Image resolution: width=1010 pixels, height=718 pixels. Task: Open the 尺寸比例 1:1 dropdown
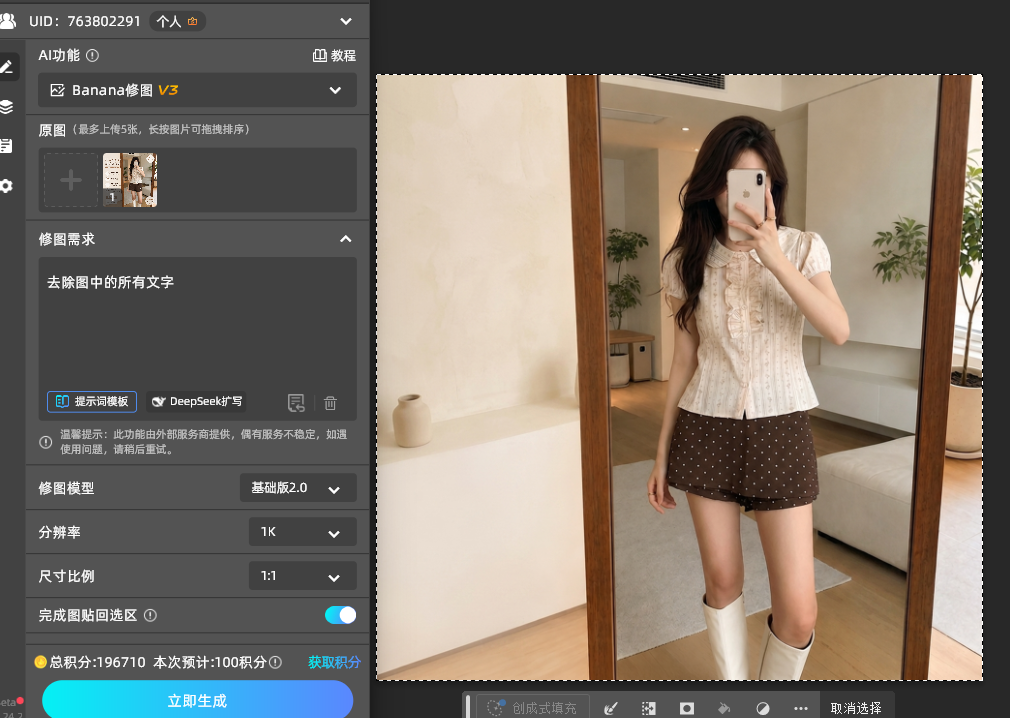pyautogui.click(x=303, y=576)
